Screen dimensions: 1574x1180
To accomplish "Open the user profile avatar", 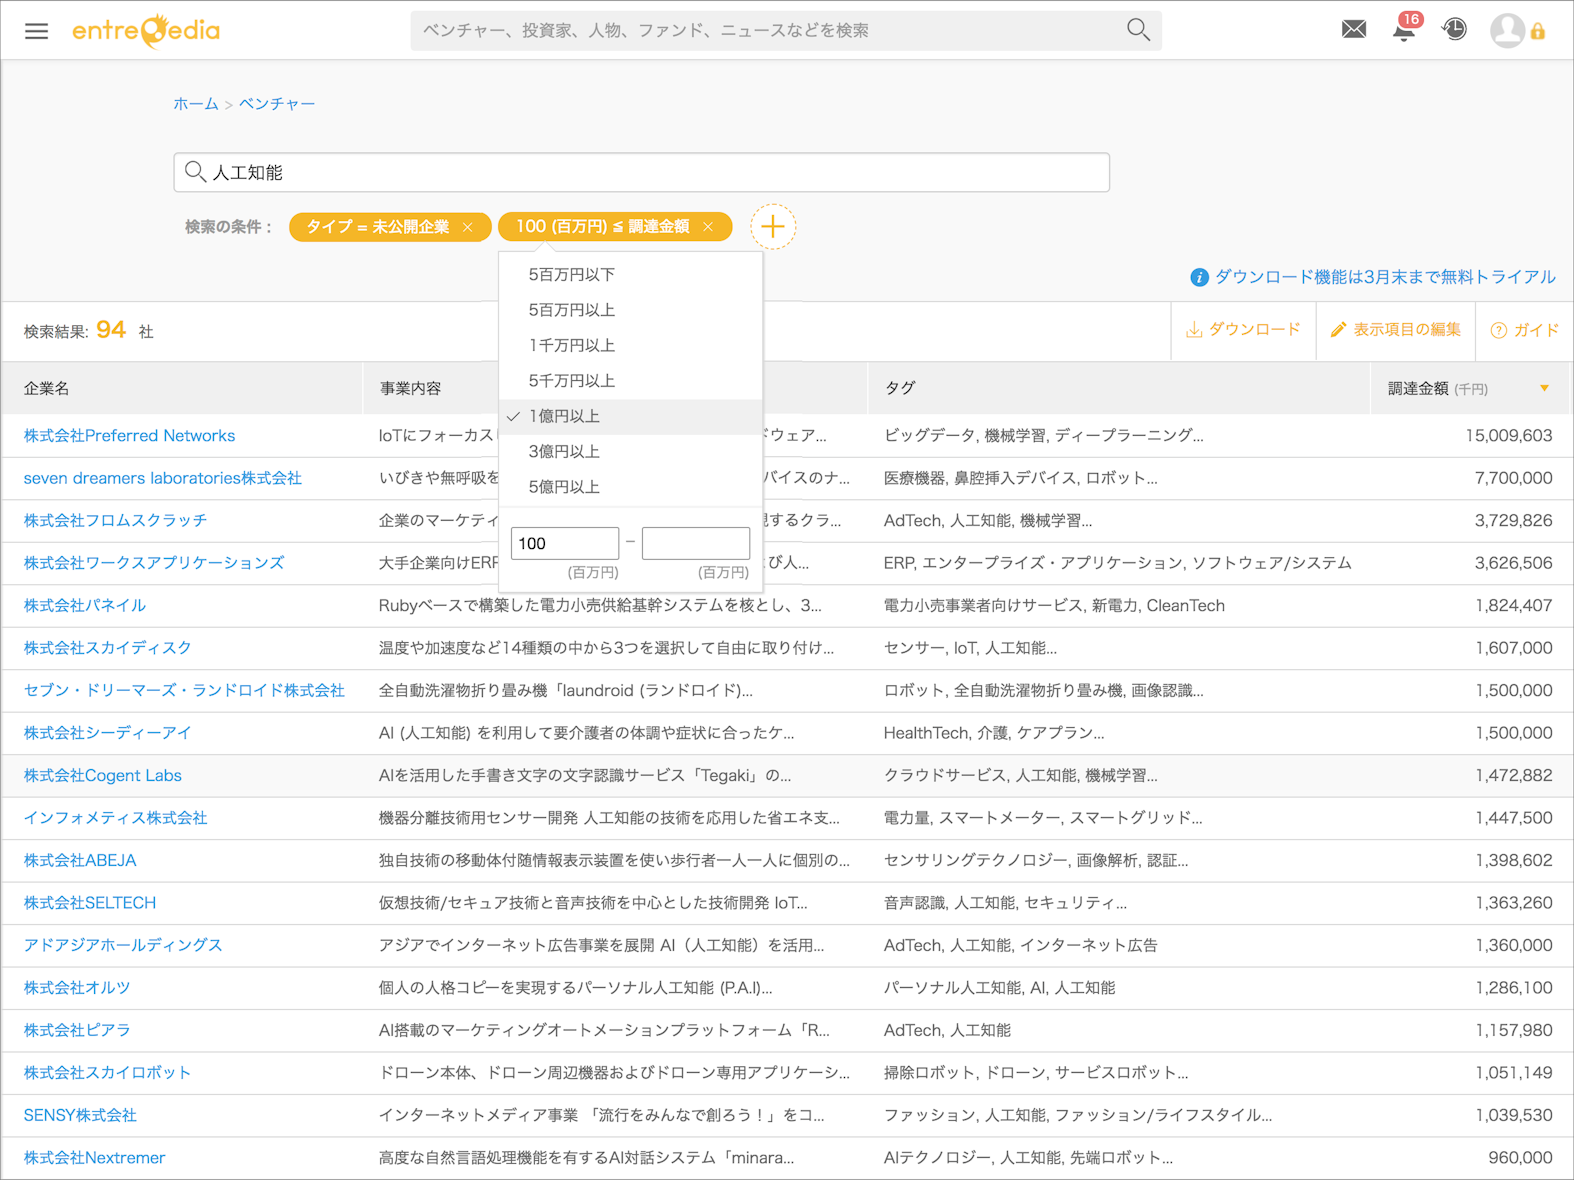I will click(1506, 31).
